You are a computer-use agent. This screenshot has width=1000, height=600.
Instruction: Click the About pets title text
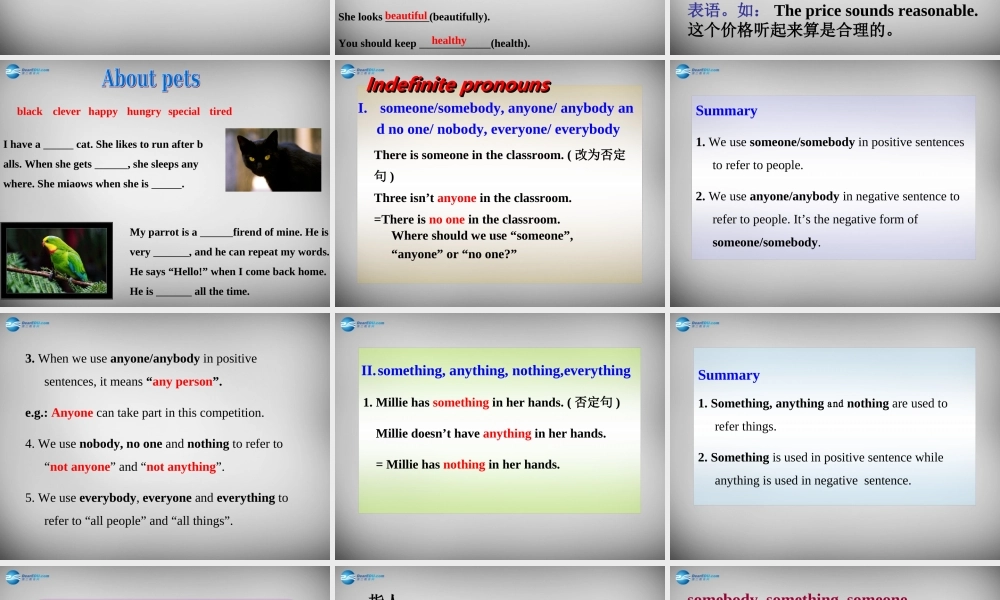[x=150, y=79]
